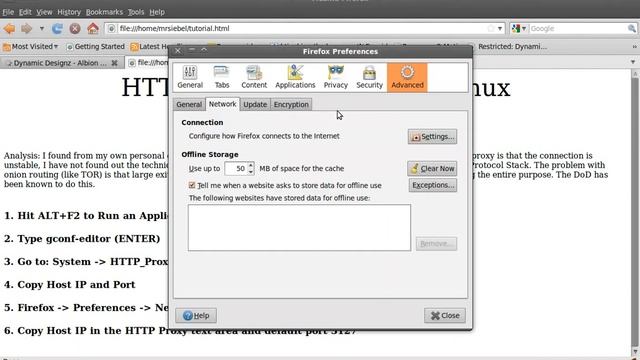Click the Google search box

tap(578, 29)
